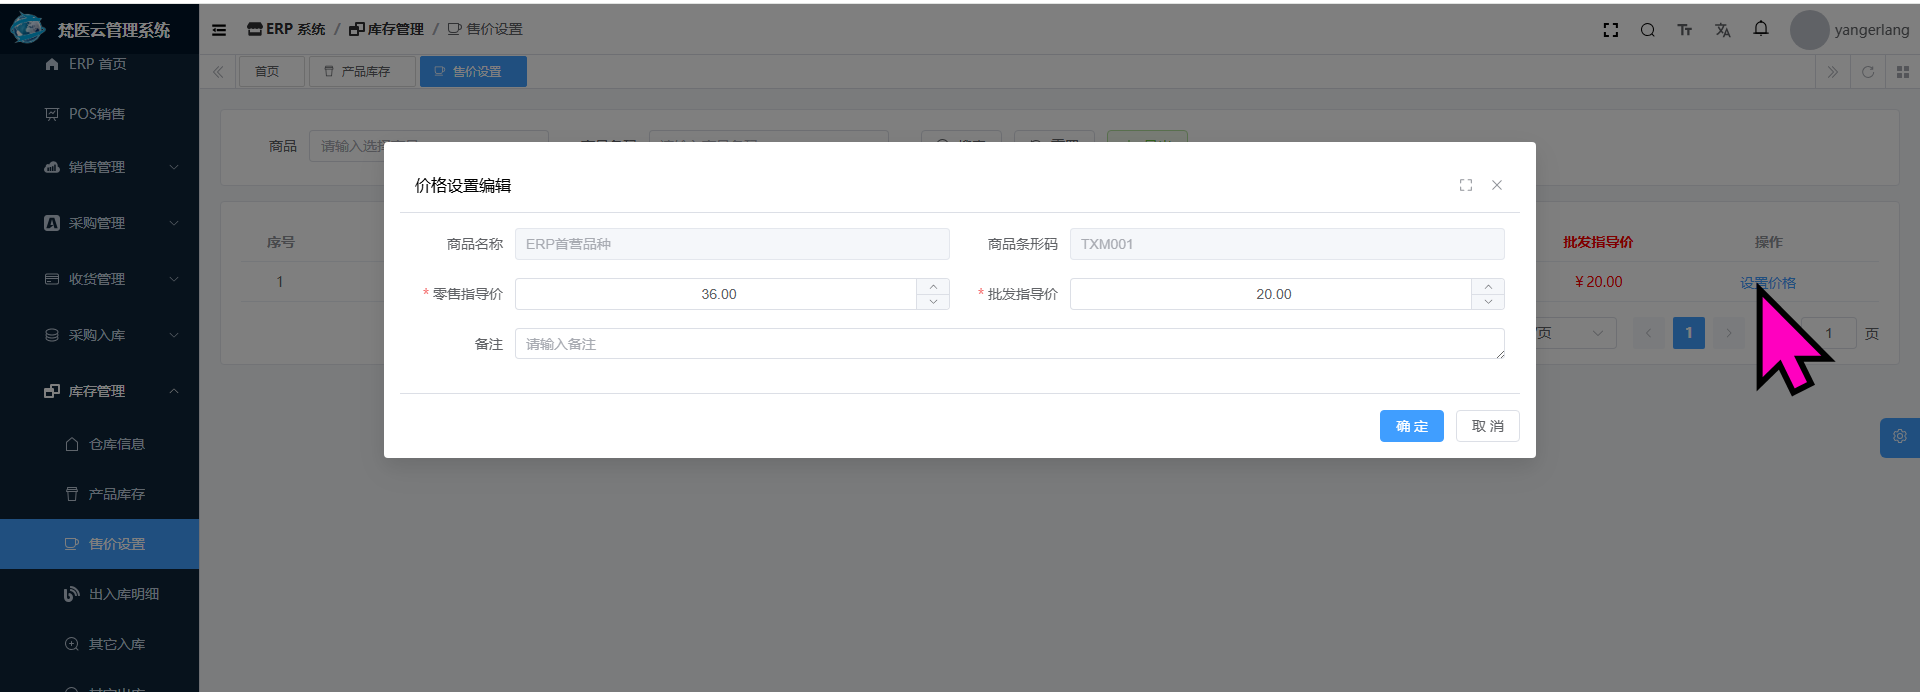Click the 确定 button
The image size is (1920, 692).
click(x=1411, y=426)
